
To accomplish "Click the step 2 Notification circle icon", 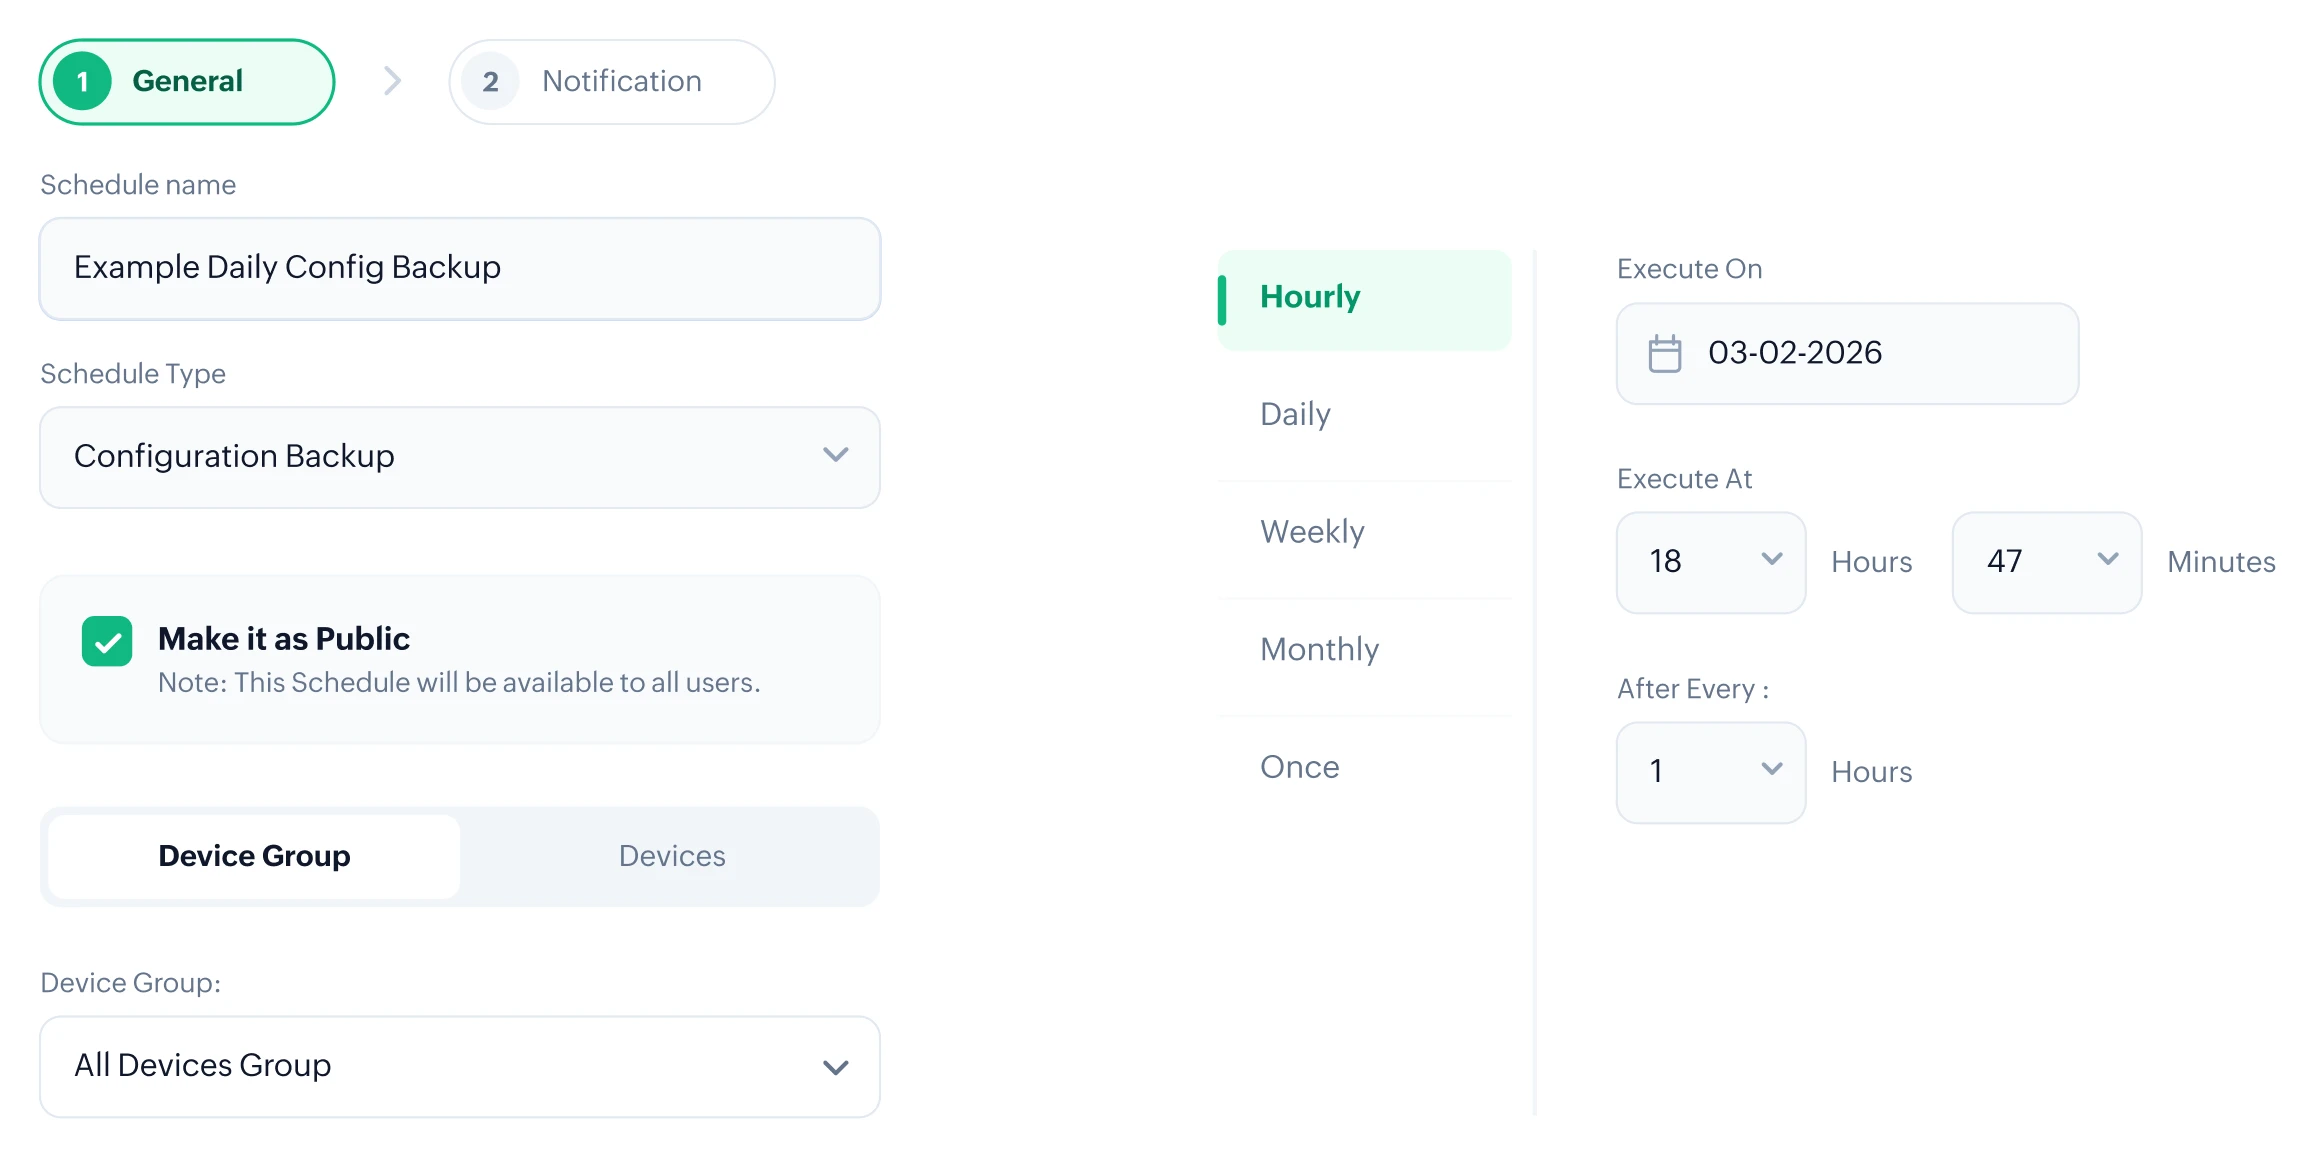I will tap(489, 81).
